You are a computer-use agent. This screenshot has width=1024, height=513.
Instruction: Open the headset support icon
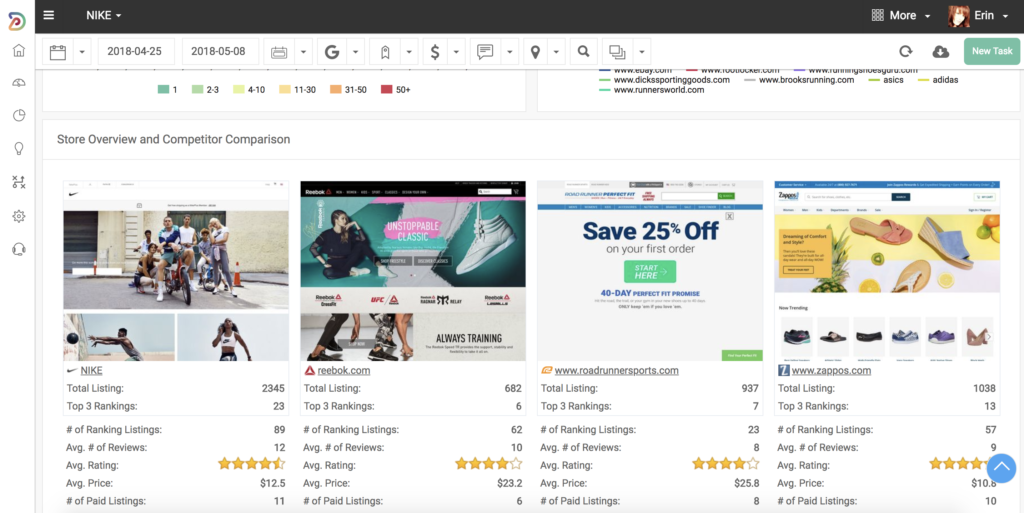coord(19,249)
